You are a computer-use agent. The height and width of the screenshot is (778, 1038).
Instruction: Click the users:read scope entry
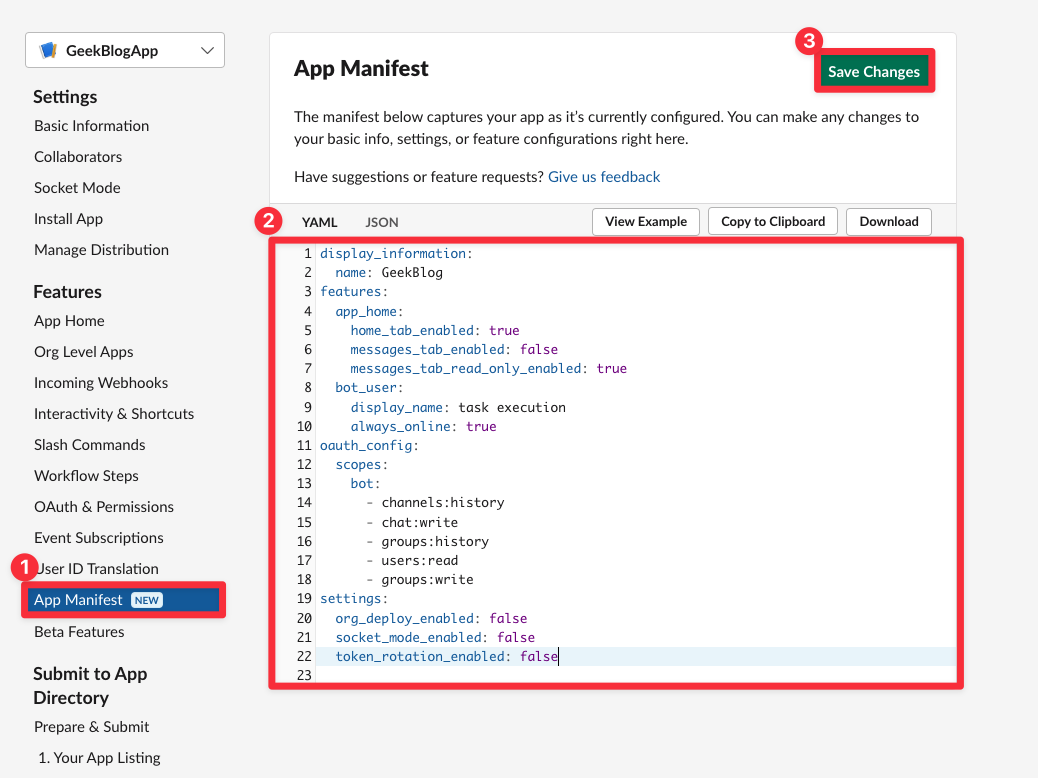420,561
